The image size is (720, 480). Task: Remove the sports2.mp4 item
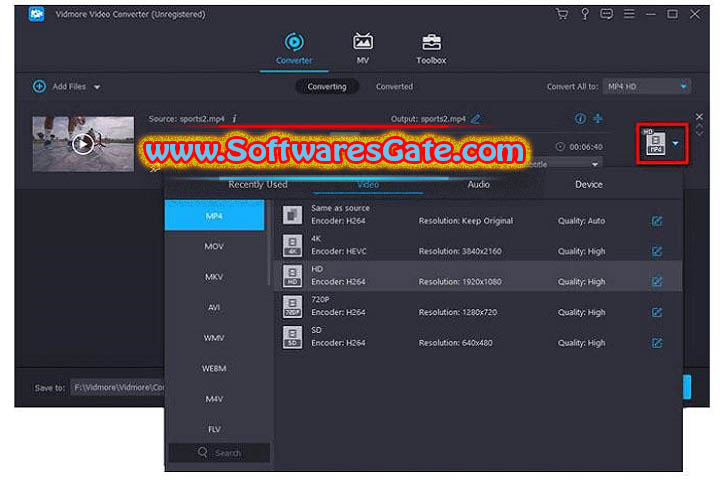(699, 117)
